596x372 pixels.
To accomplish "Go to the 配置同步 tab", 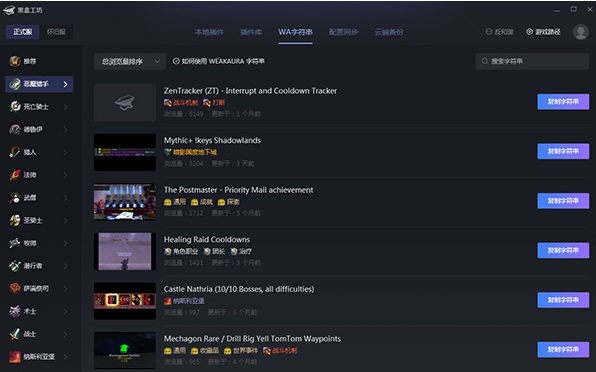I will 343,32.
